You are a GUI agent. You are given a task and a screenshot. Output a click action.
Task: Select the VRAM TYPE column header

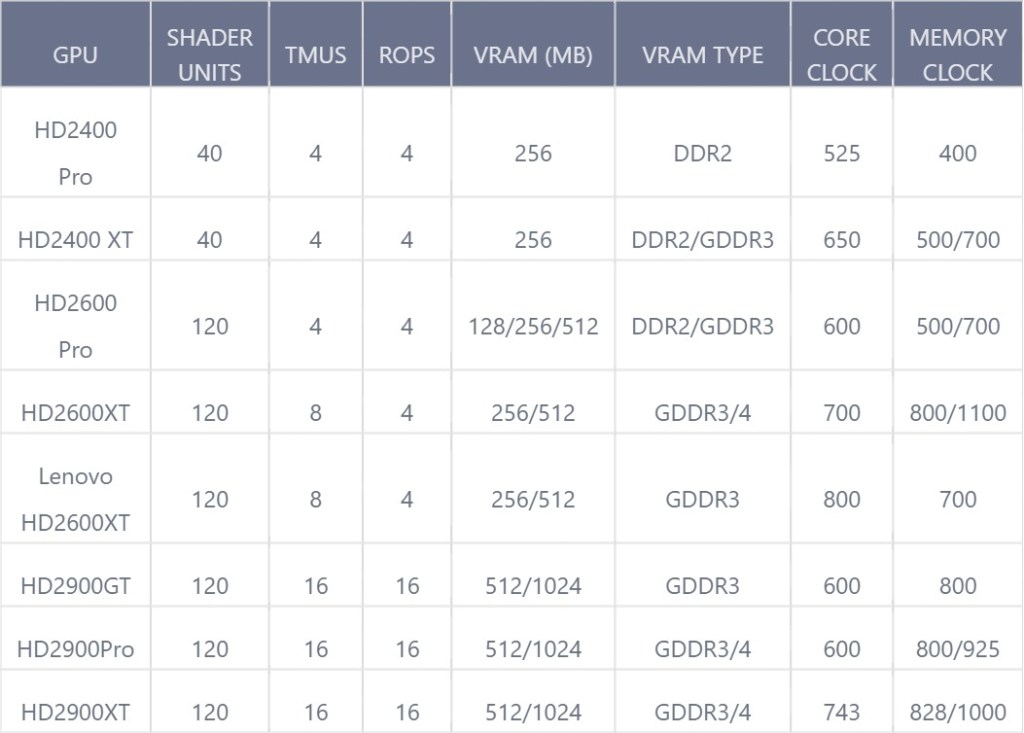coord(703,55)
